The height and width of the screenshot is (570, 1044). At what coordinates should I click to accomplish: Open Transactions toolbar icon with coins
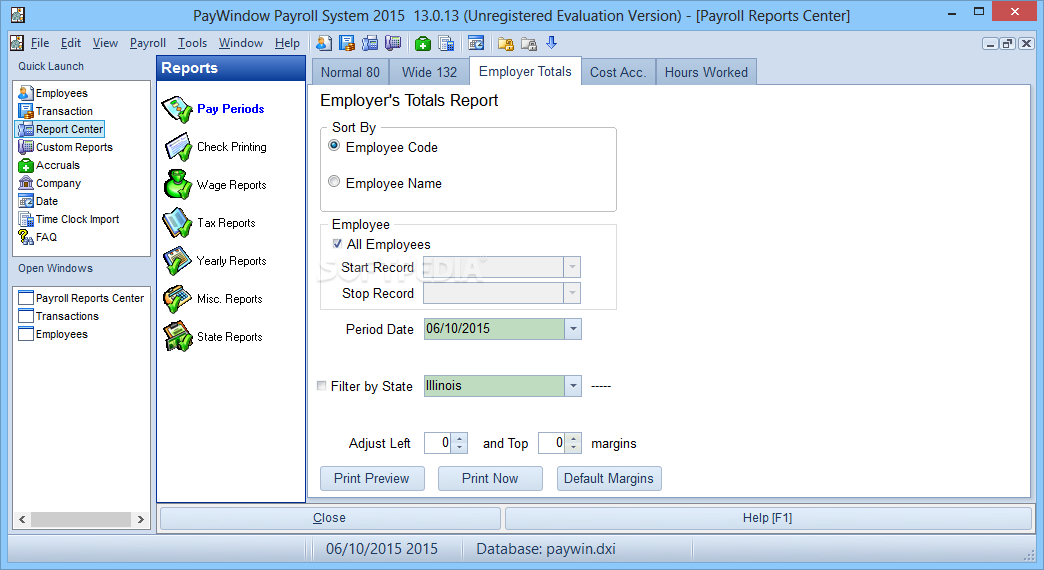click(347, 43)
